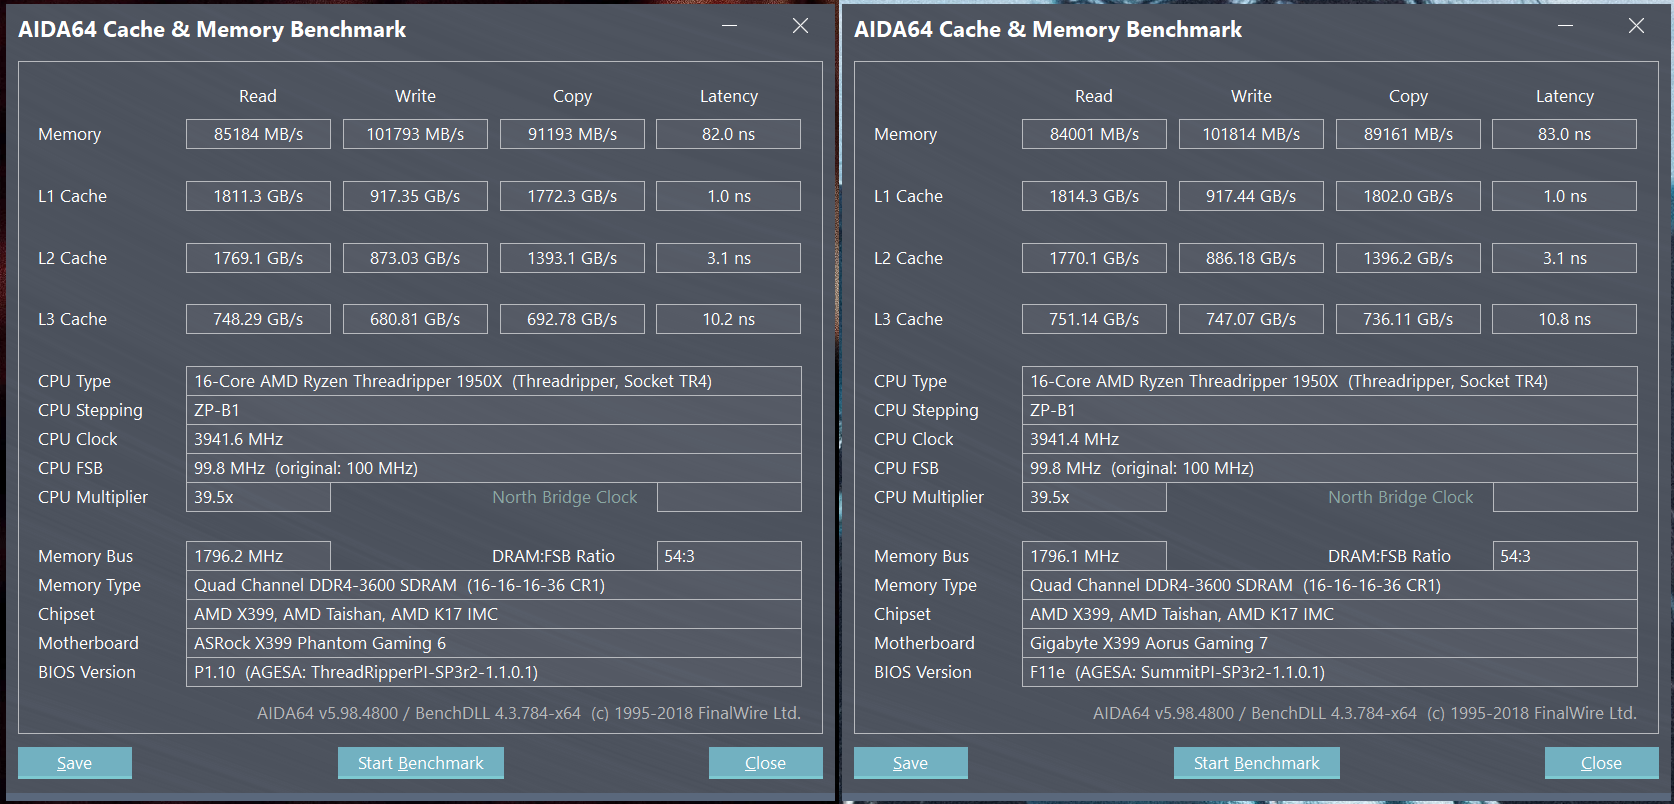Viewport: 1674px width, 804px height.
Task: Select Memory Latency value 83.0 ns
Action: [x=1564, y=134]
